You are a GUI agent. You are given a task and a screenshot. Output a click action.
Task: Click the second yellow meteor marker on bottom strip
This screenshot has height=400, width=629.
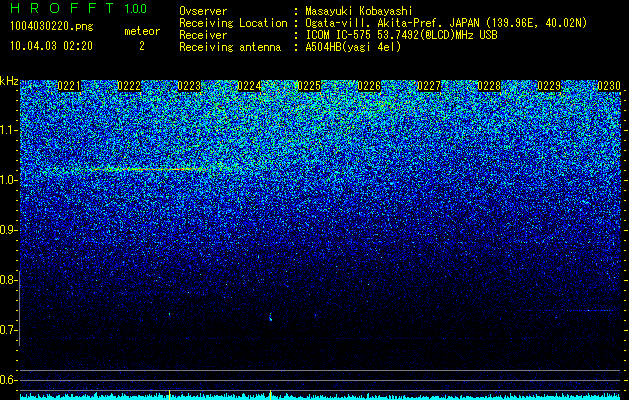270,395
